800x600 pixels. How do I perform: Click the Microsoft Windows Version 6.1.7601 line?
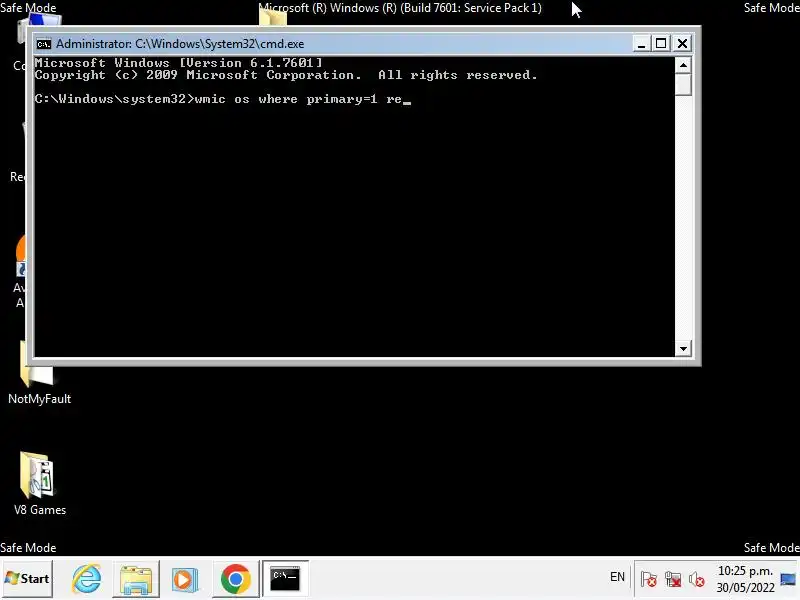[179, 63]
